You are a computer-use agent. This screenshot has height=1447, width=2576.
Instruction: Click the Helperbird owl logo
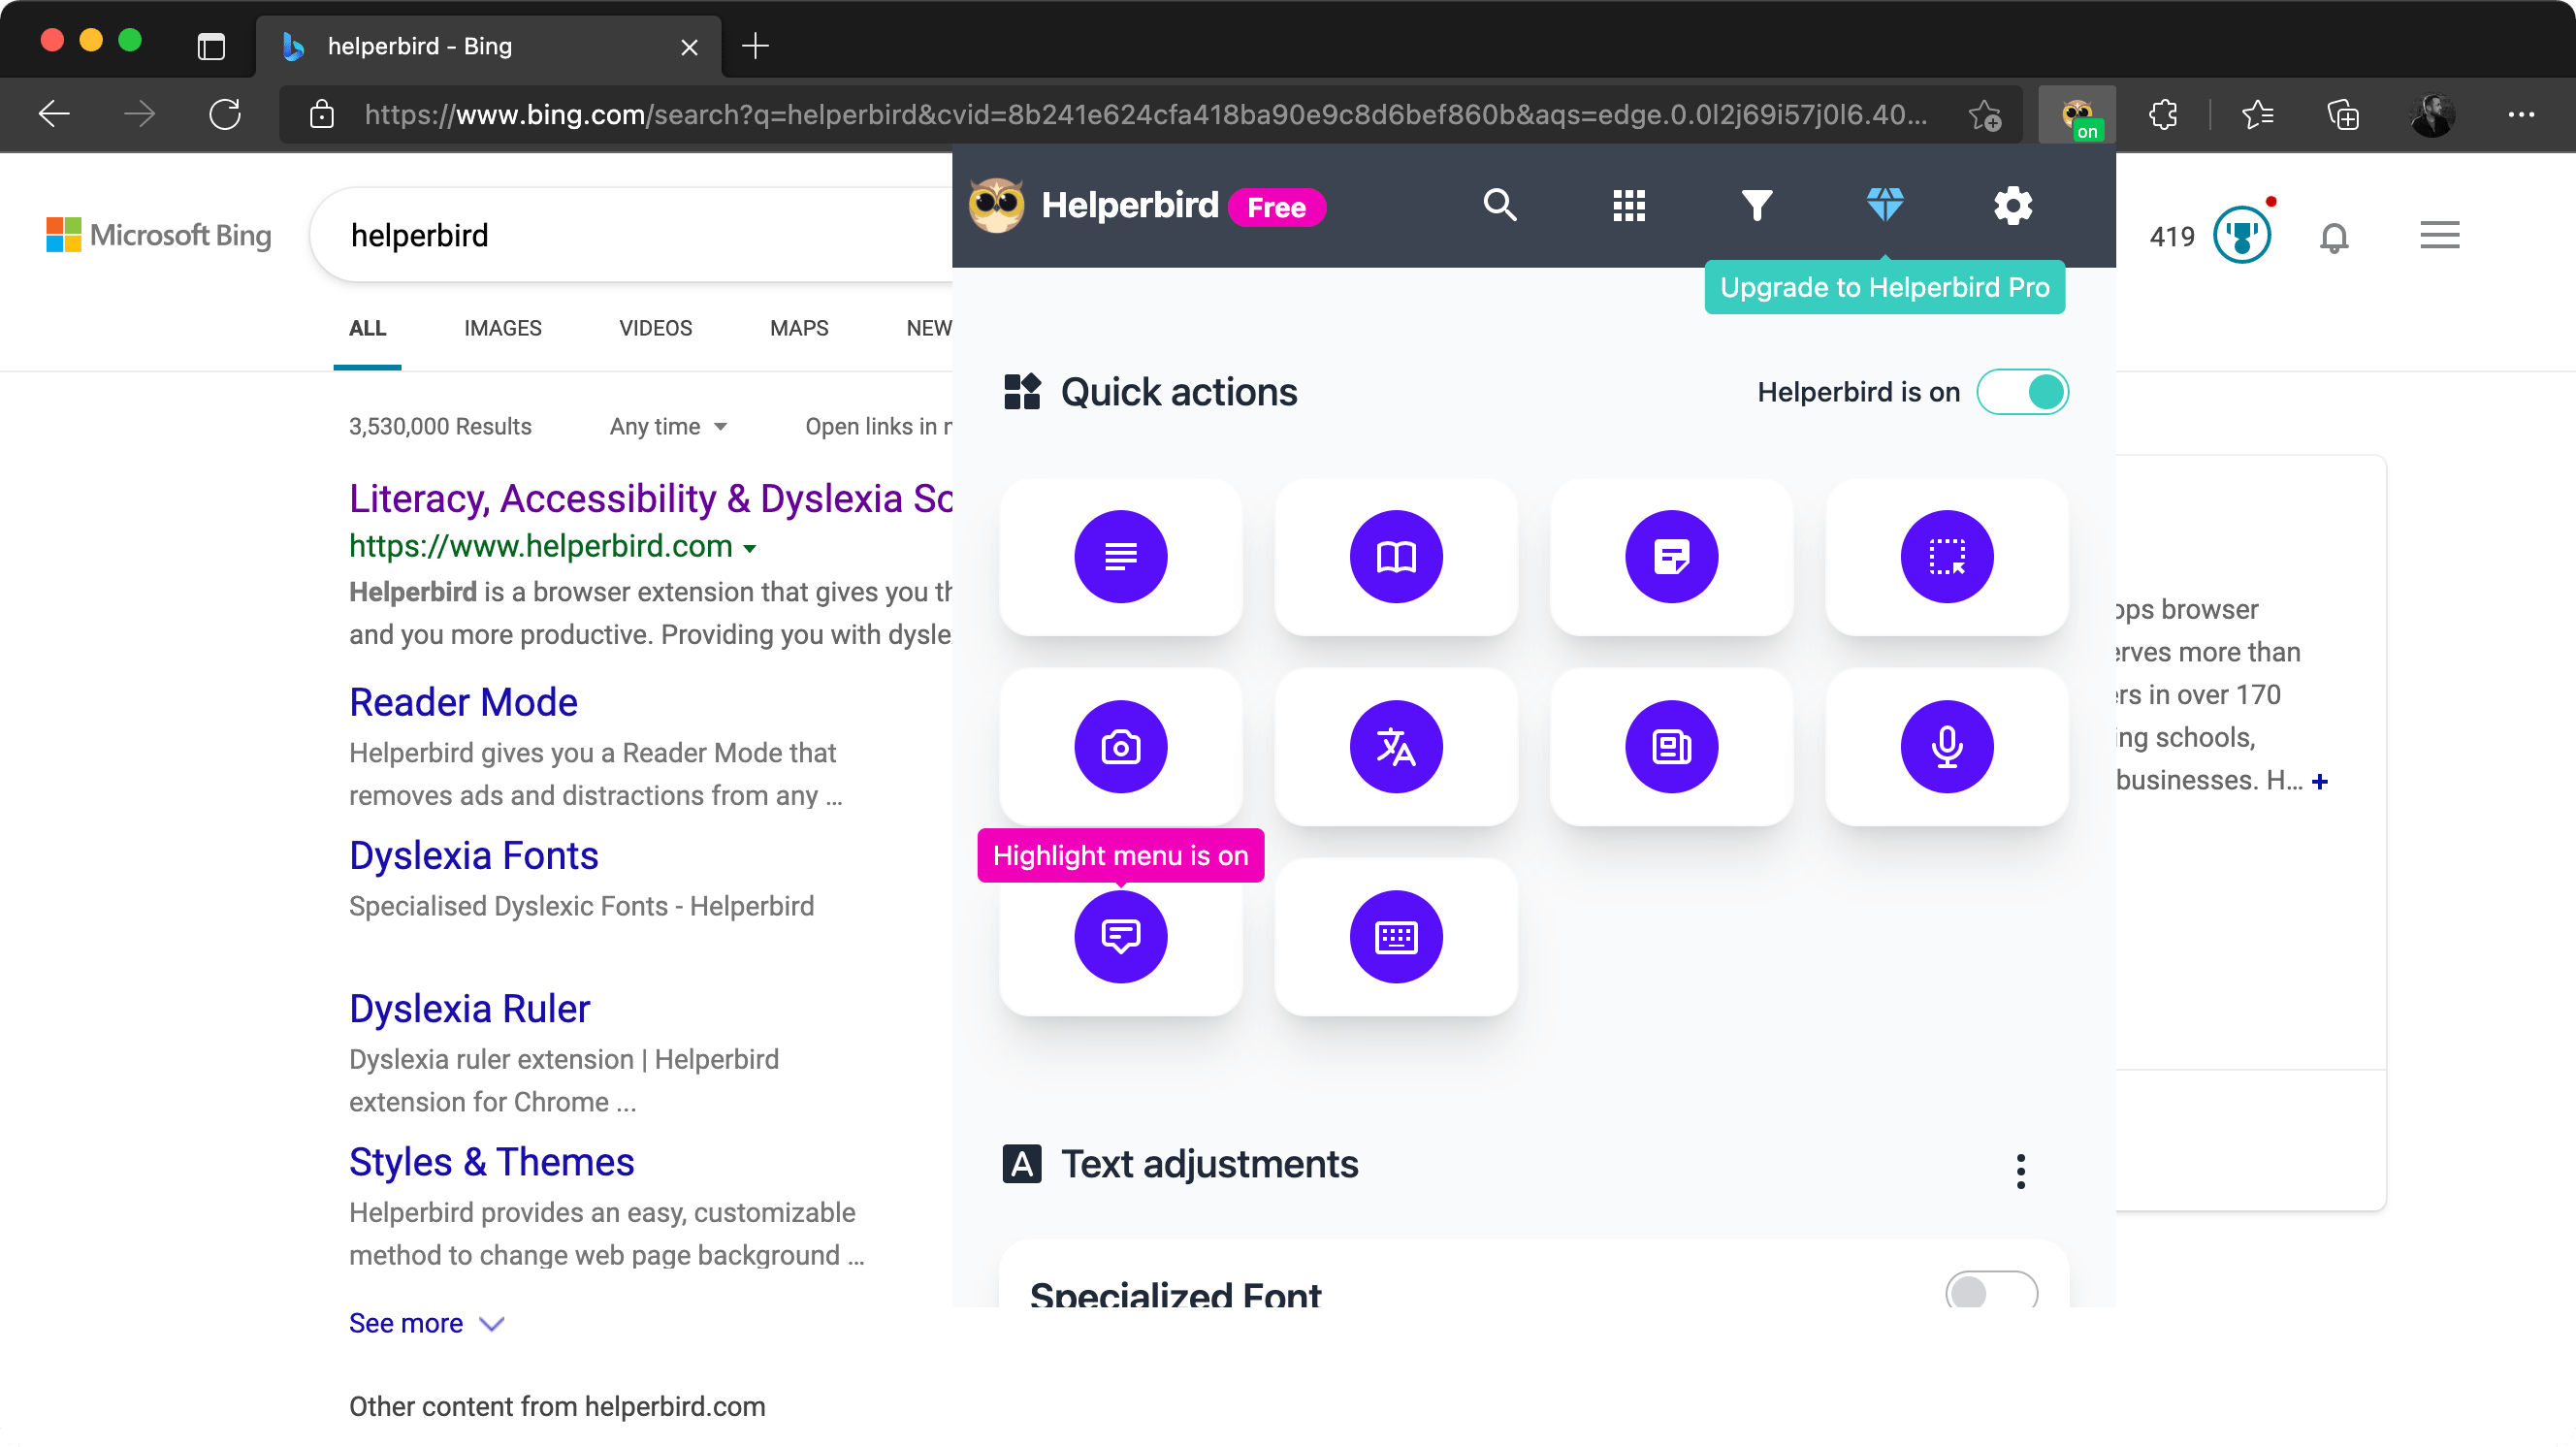tap(996, 206)
